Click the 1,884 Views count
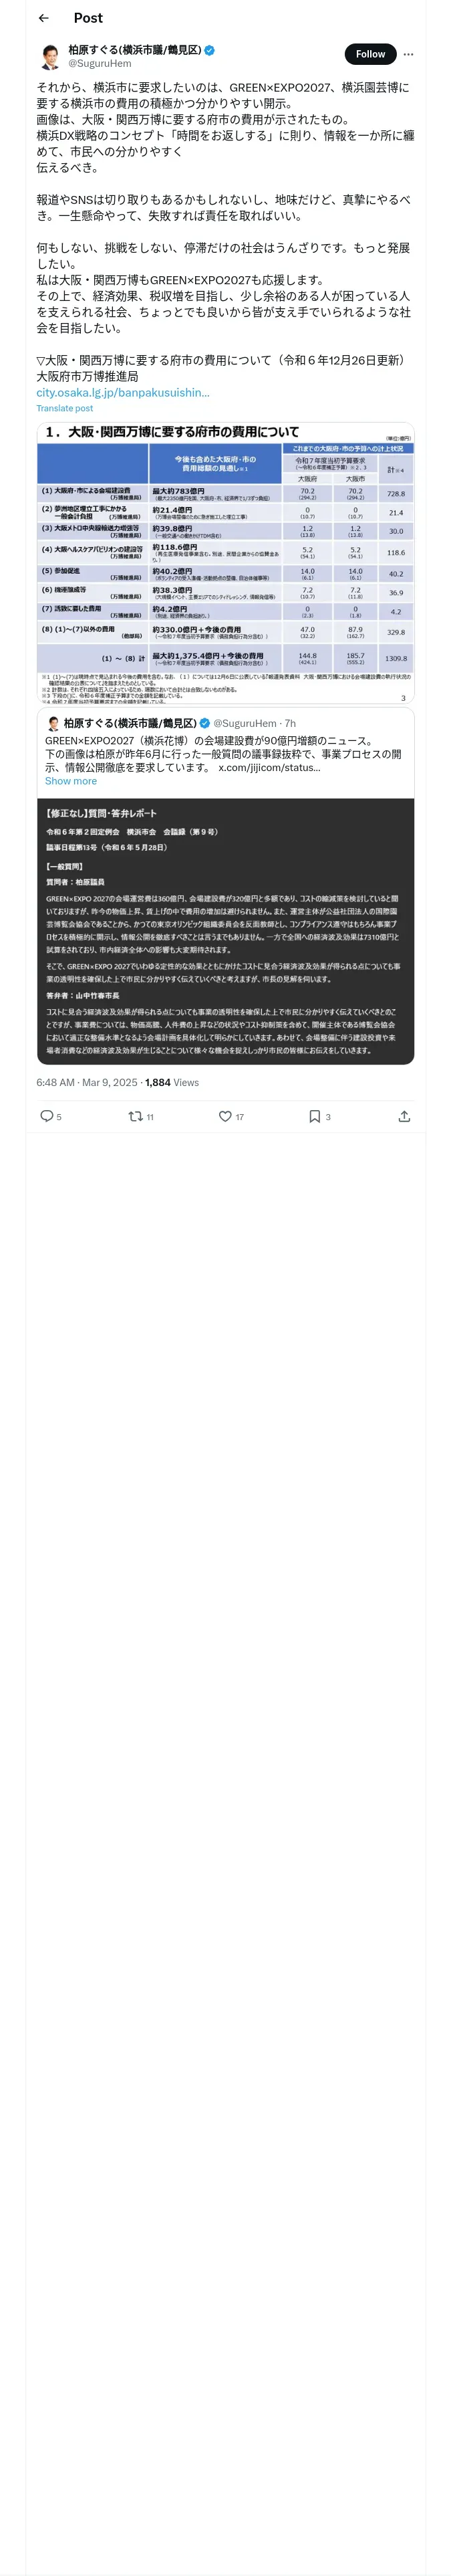Screen dimensions: 451x2576 [x=172, y=1082]
